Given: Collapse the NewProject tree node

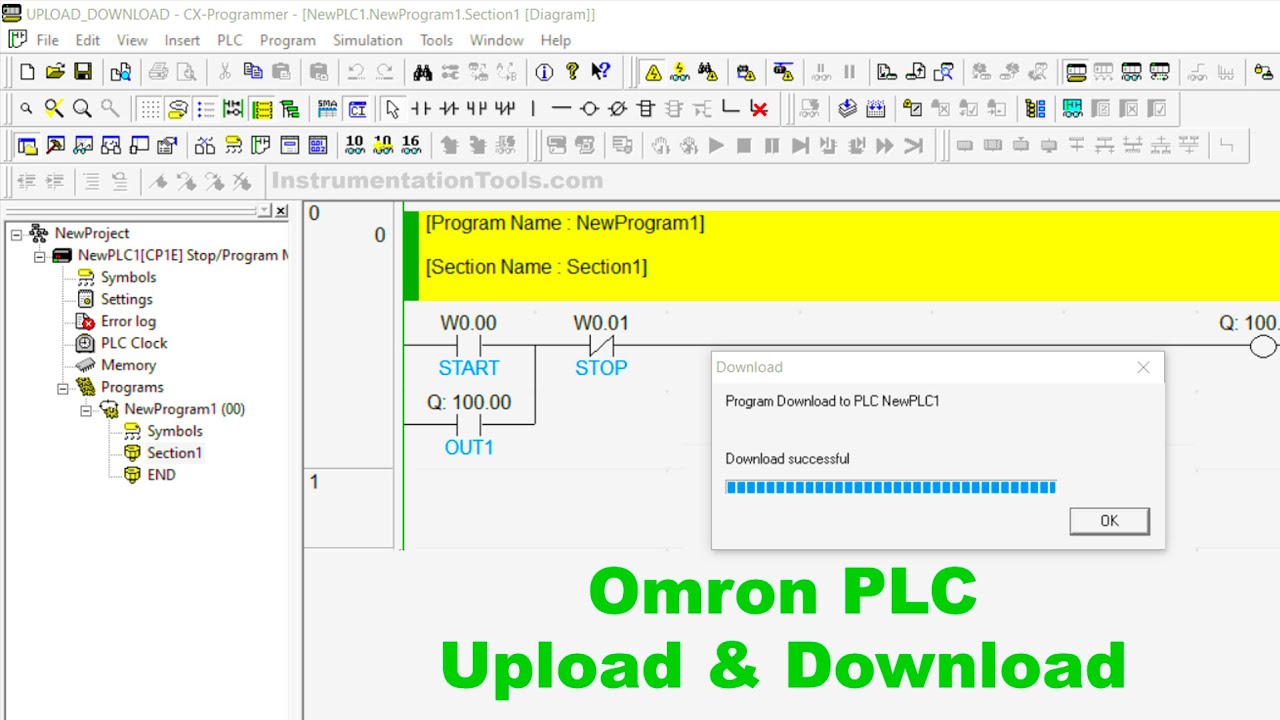Looking at the screenshot, I should (17, 233).
